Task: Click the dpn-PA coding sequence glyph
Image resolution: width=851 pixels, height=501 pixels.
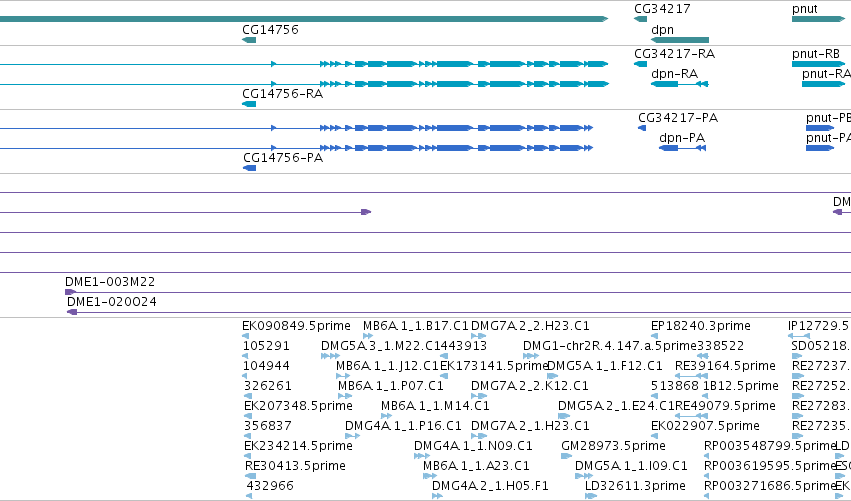Action: 682,148
